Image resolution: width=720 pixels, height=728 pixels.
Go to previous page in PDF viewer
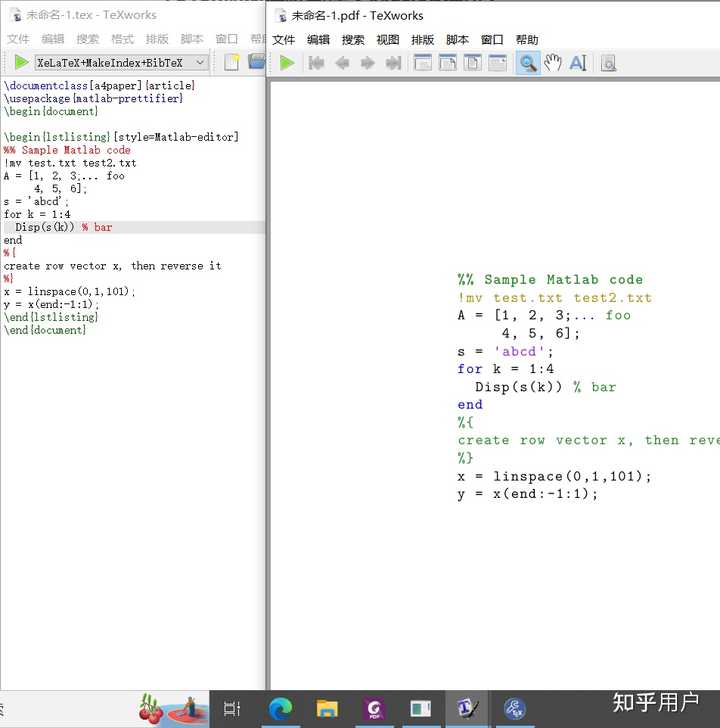pos(342,63)
